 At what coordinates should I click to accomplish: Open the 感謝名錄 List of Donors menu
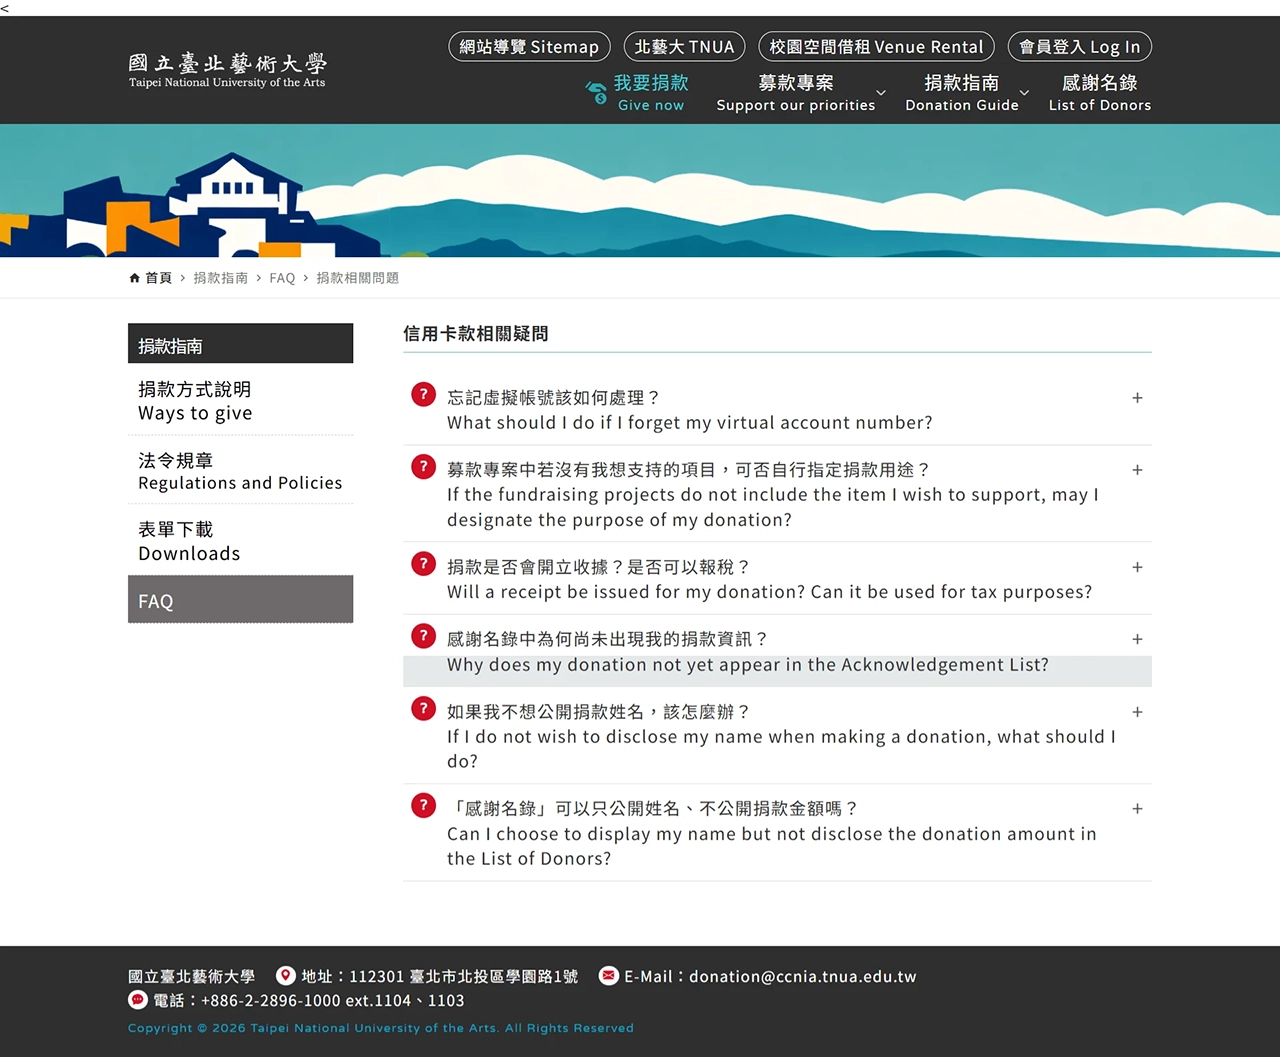click(x=1100, y=93)
